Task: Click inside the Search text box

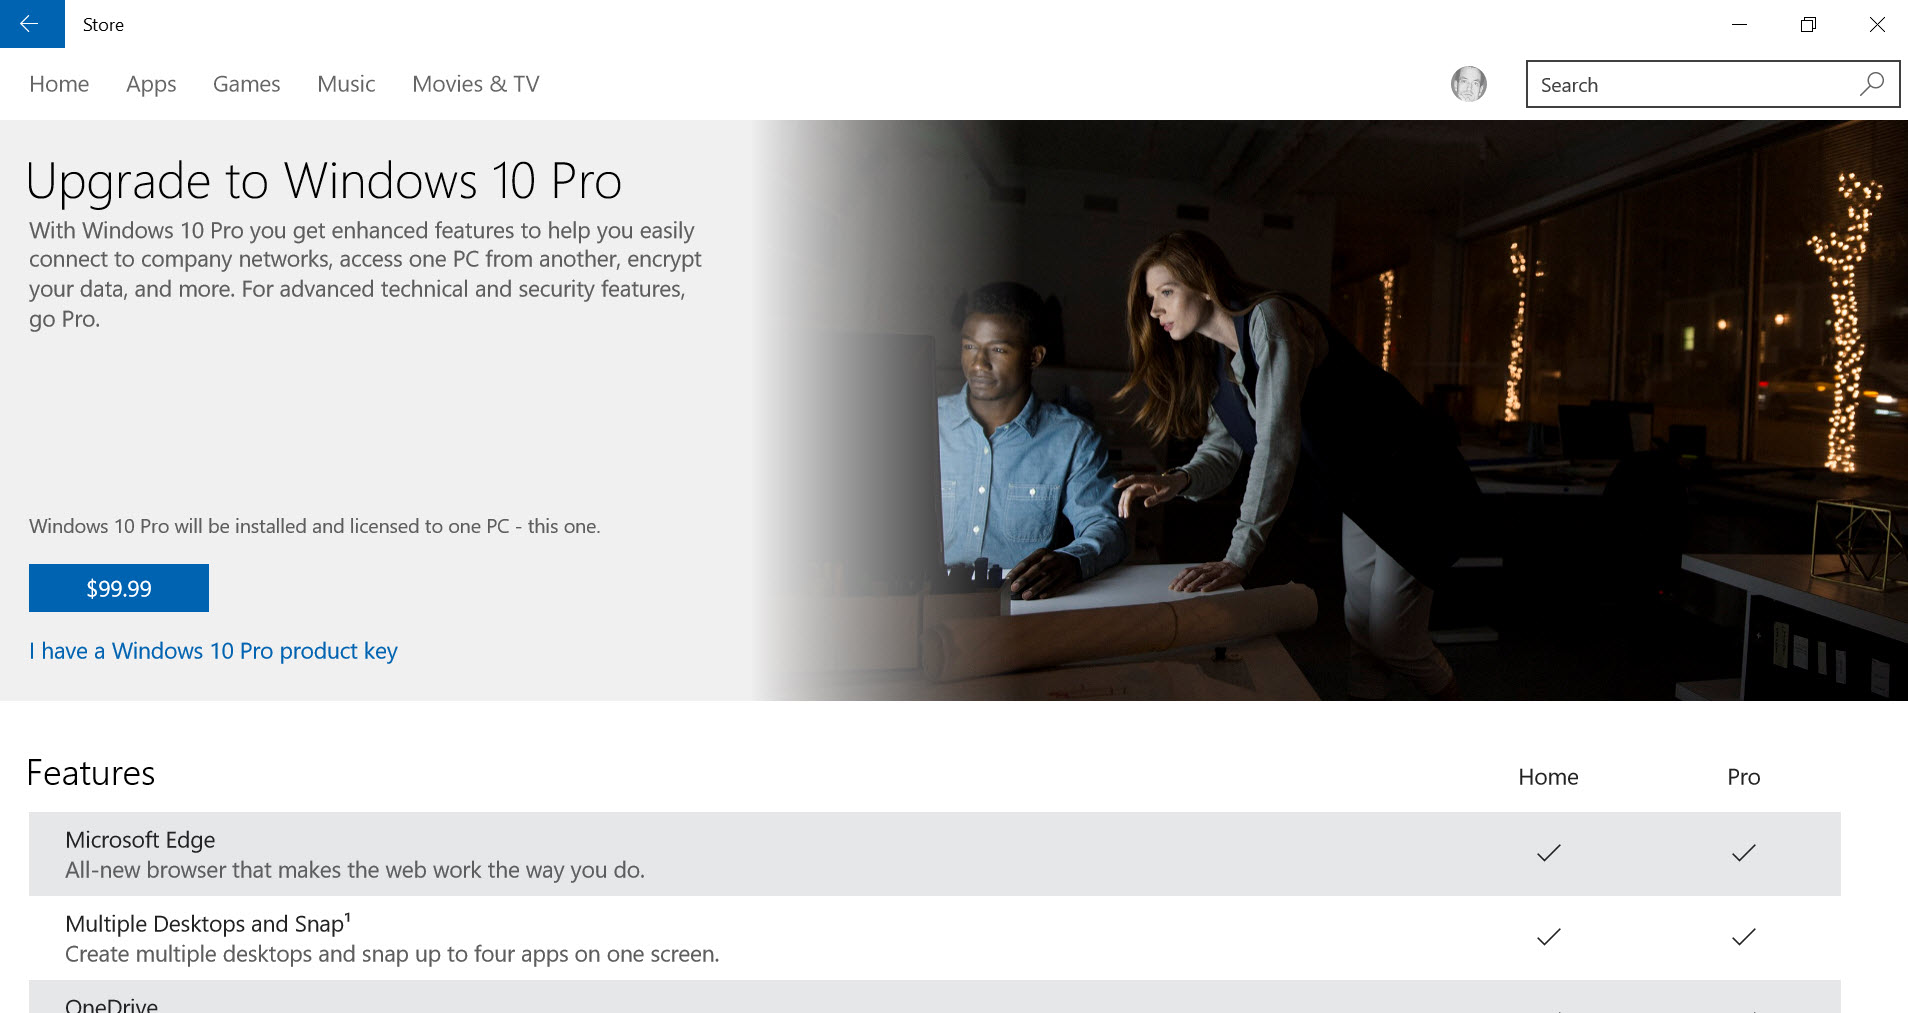Action: pos(1690,85)
